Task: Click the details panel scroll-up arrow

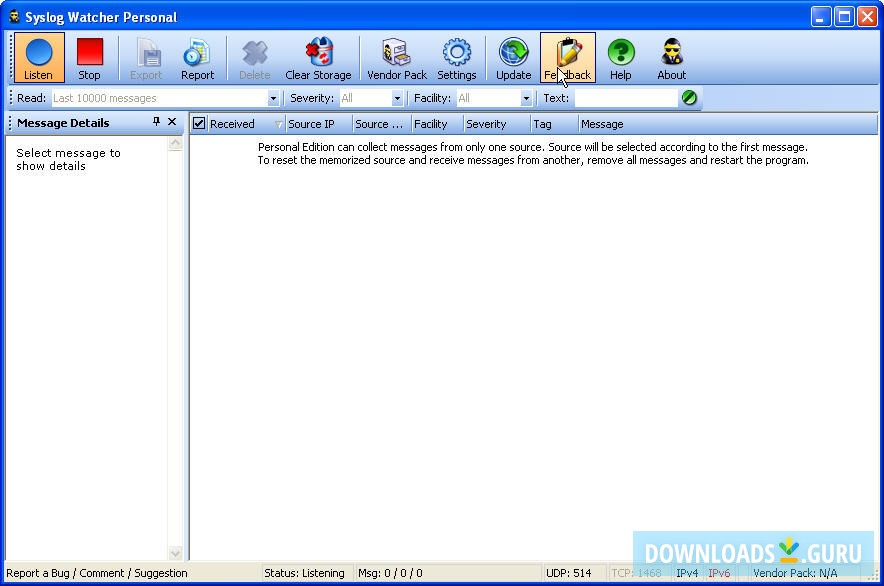Action: tap(175, 143)
